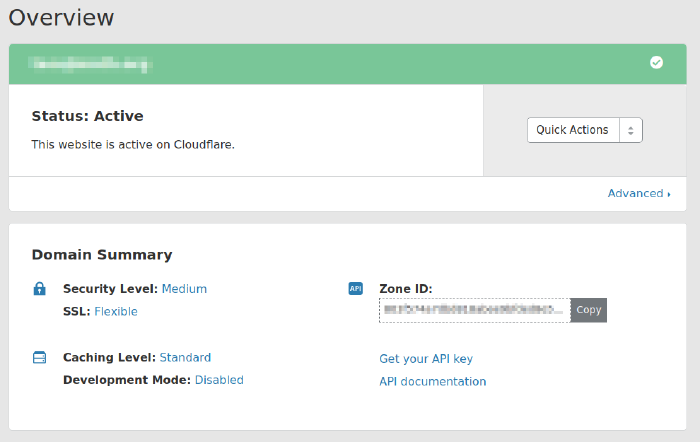700x442 pixels.
Task: Click the up-down arrows on Quick Actions
Action: [x=630, y=130]
